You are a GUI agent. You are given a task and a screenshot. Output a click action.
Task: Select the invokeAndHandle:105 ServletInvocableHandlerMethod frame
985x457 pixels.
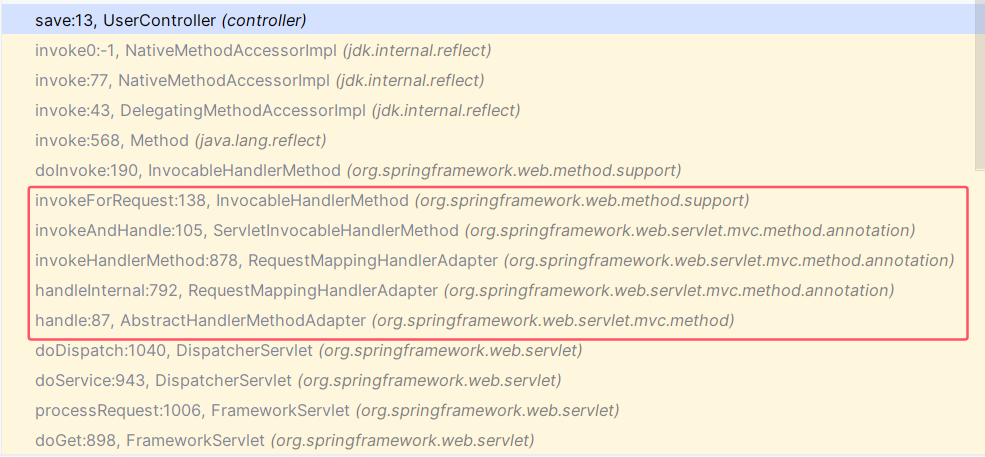[246, 230]
